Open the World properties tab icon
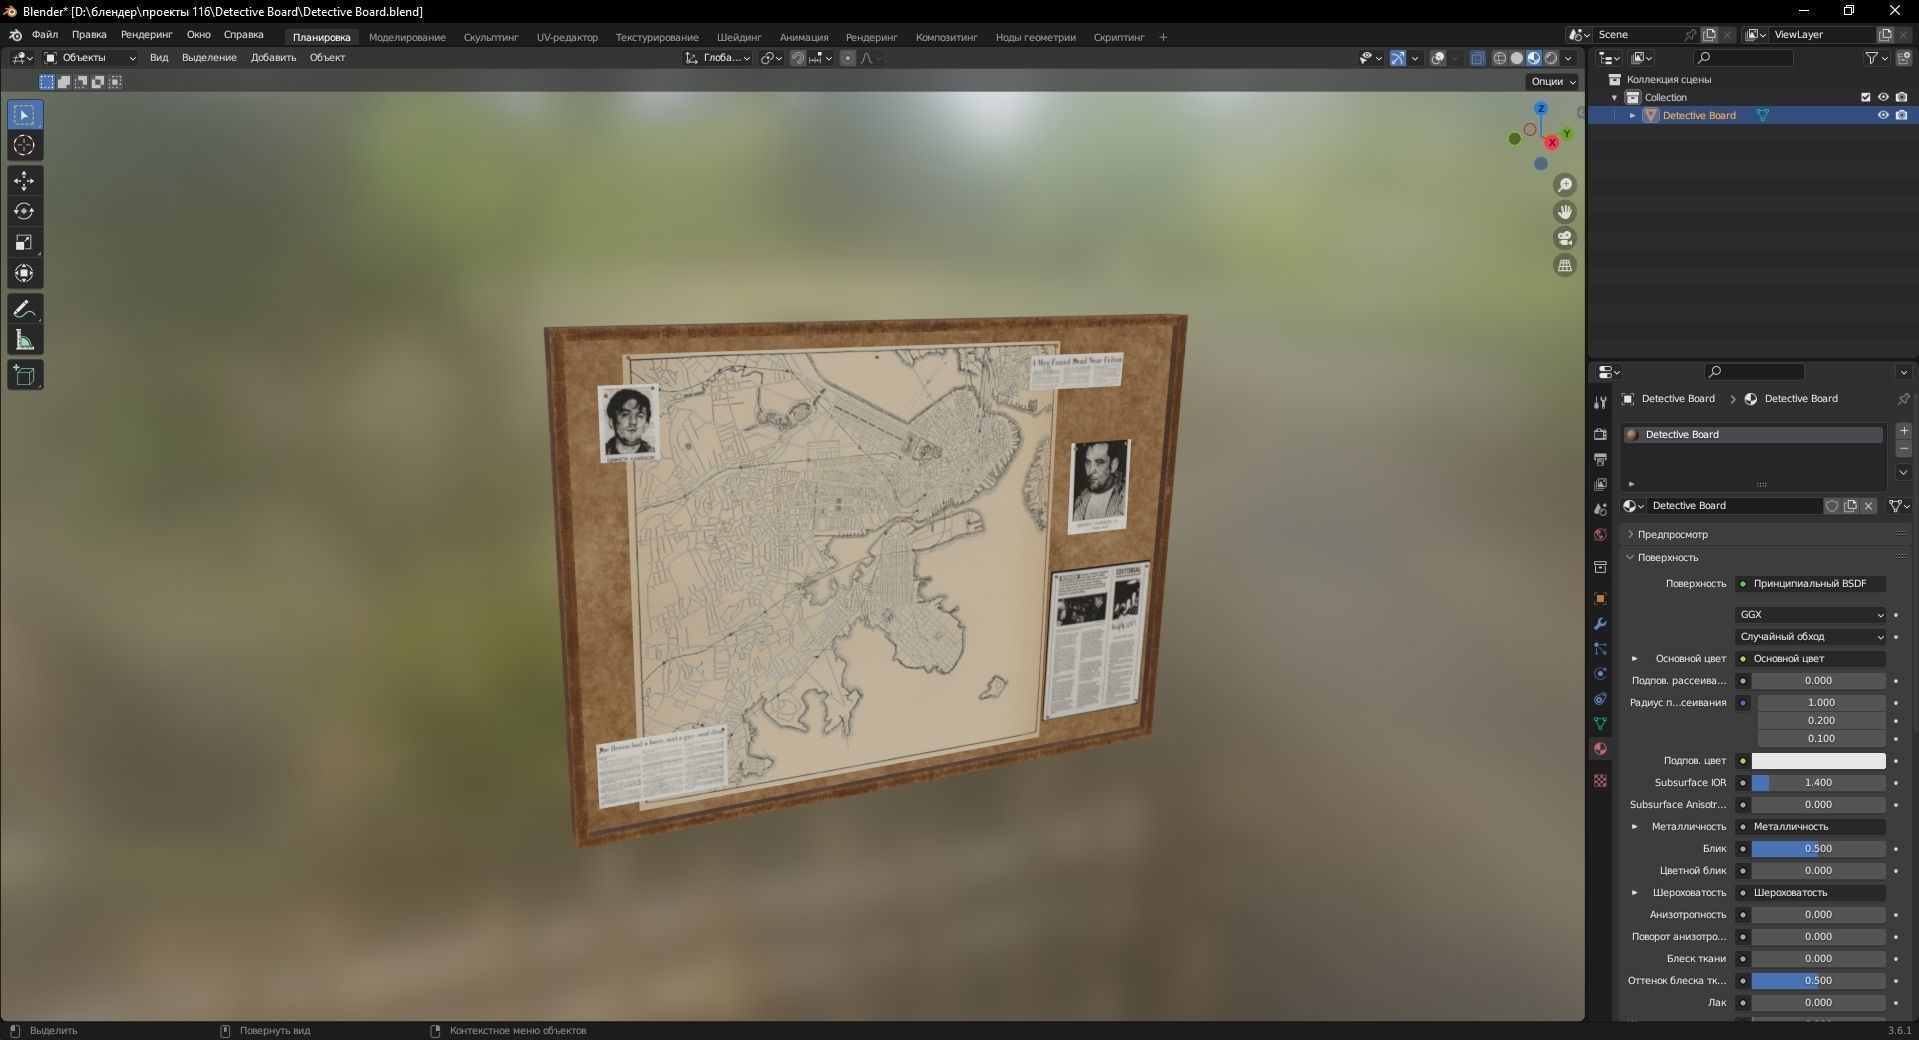 point(1600,535)
